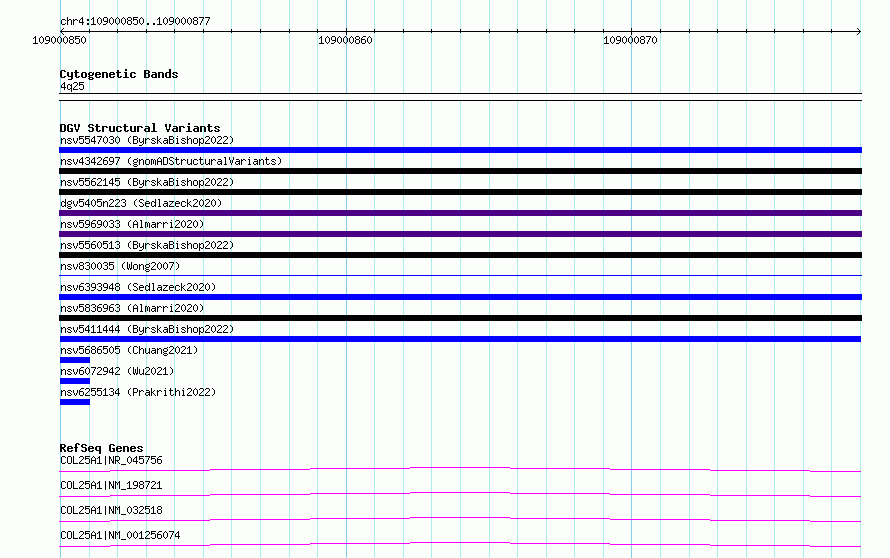Click the short blue bar under nsv6072942
This screenshot has height=558, width=890.
(x=75, y=381)
